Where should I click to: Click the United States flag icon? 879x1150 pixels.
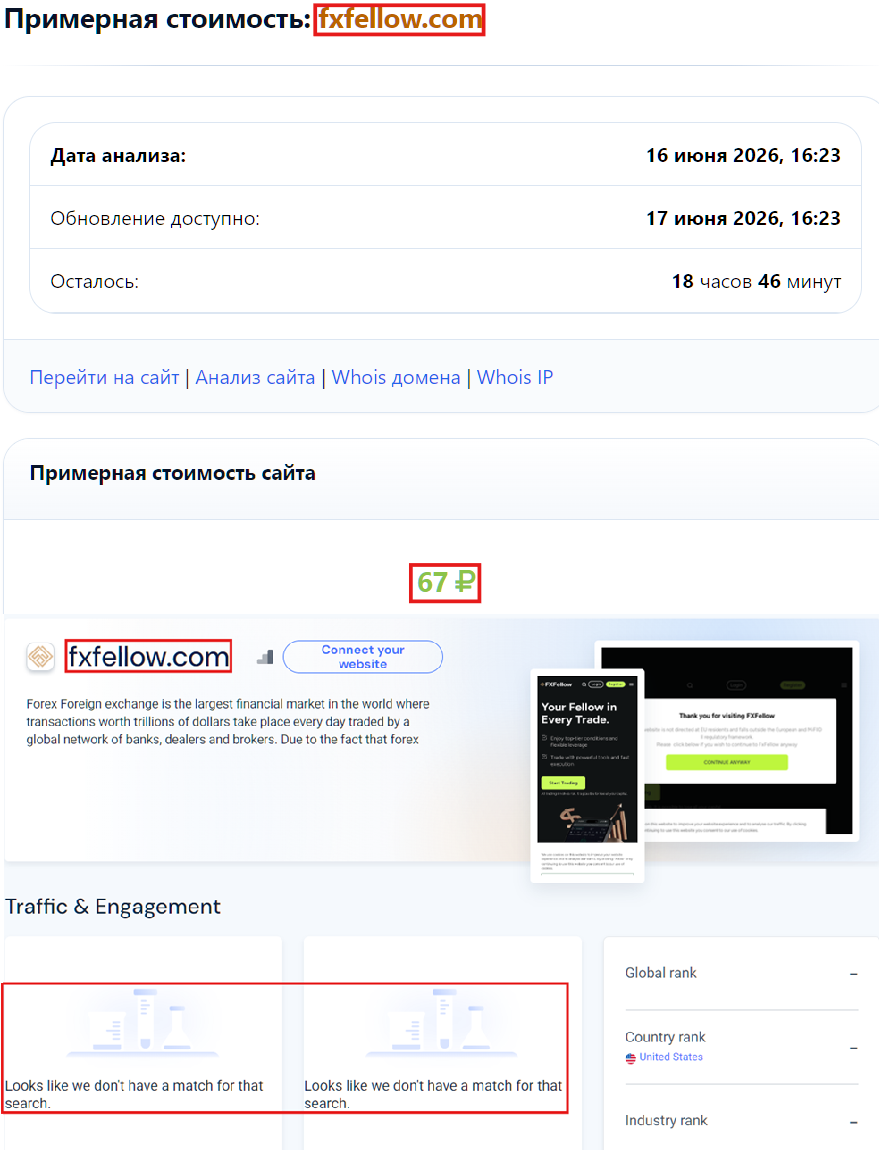[630, 1058]
